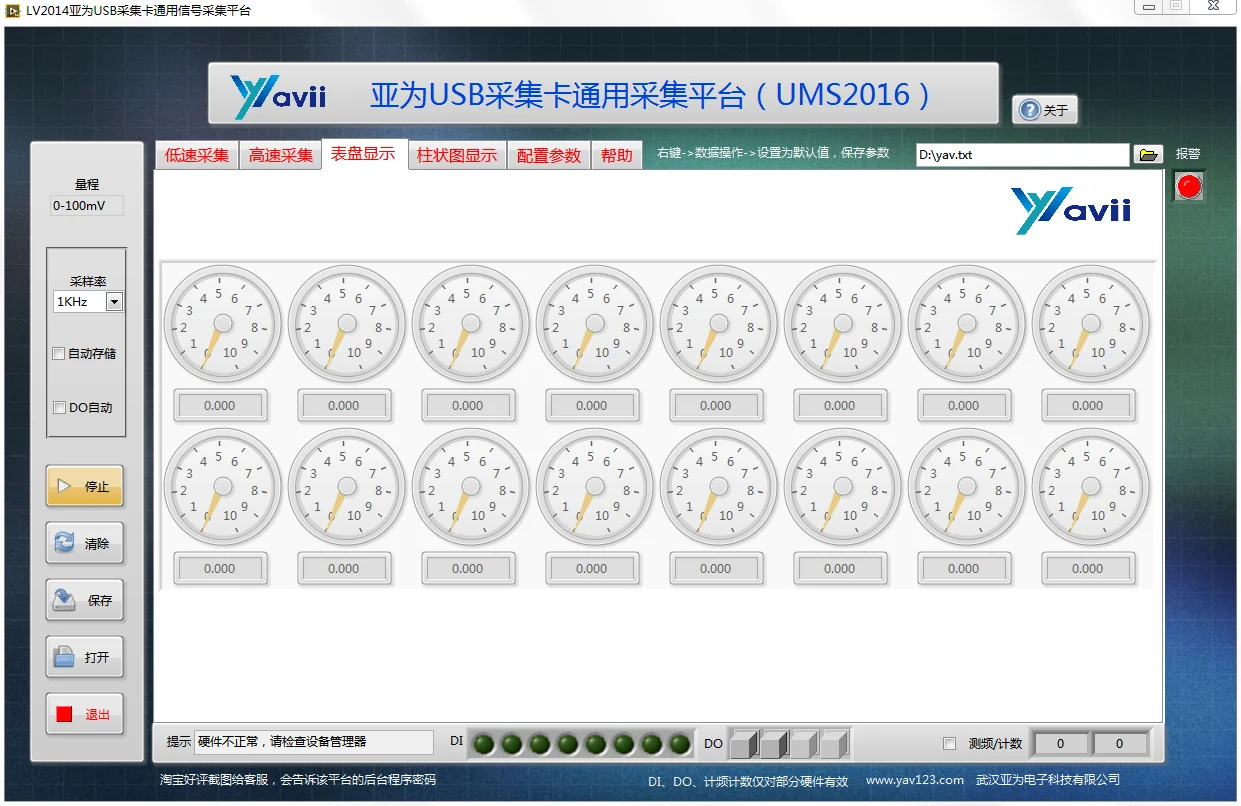Select the 表盘显示 tab
This screenshot has width=1241, height=806.
tap(364, 154)
